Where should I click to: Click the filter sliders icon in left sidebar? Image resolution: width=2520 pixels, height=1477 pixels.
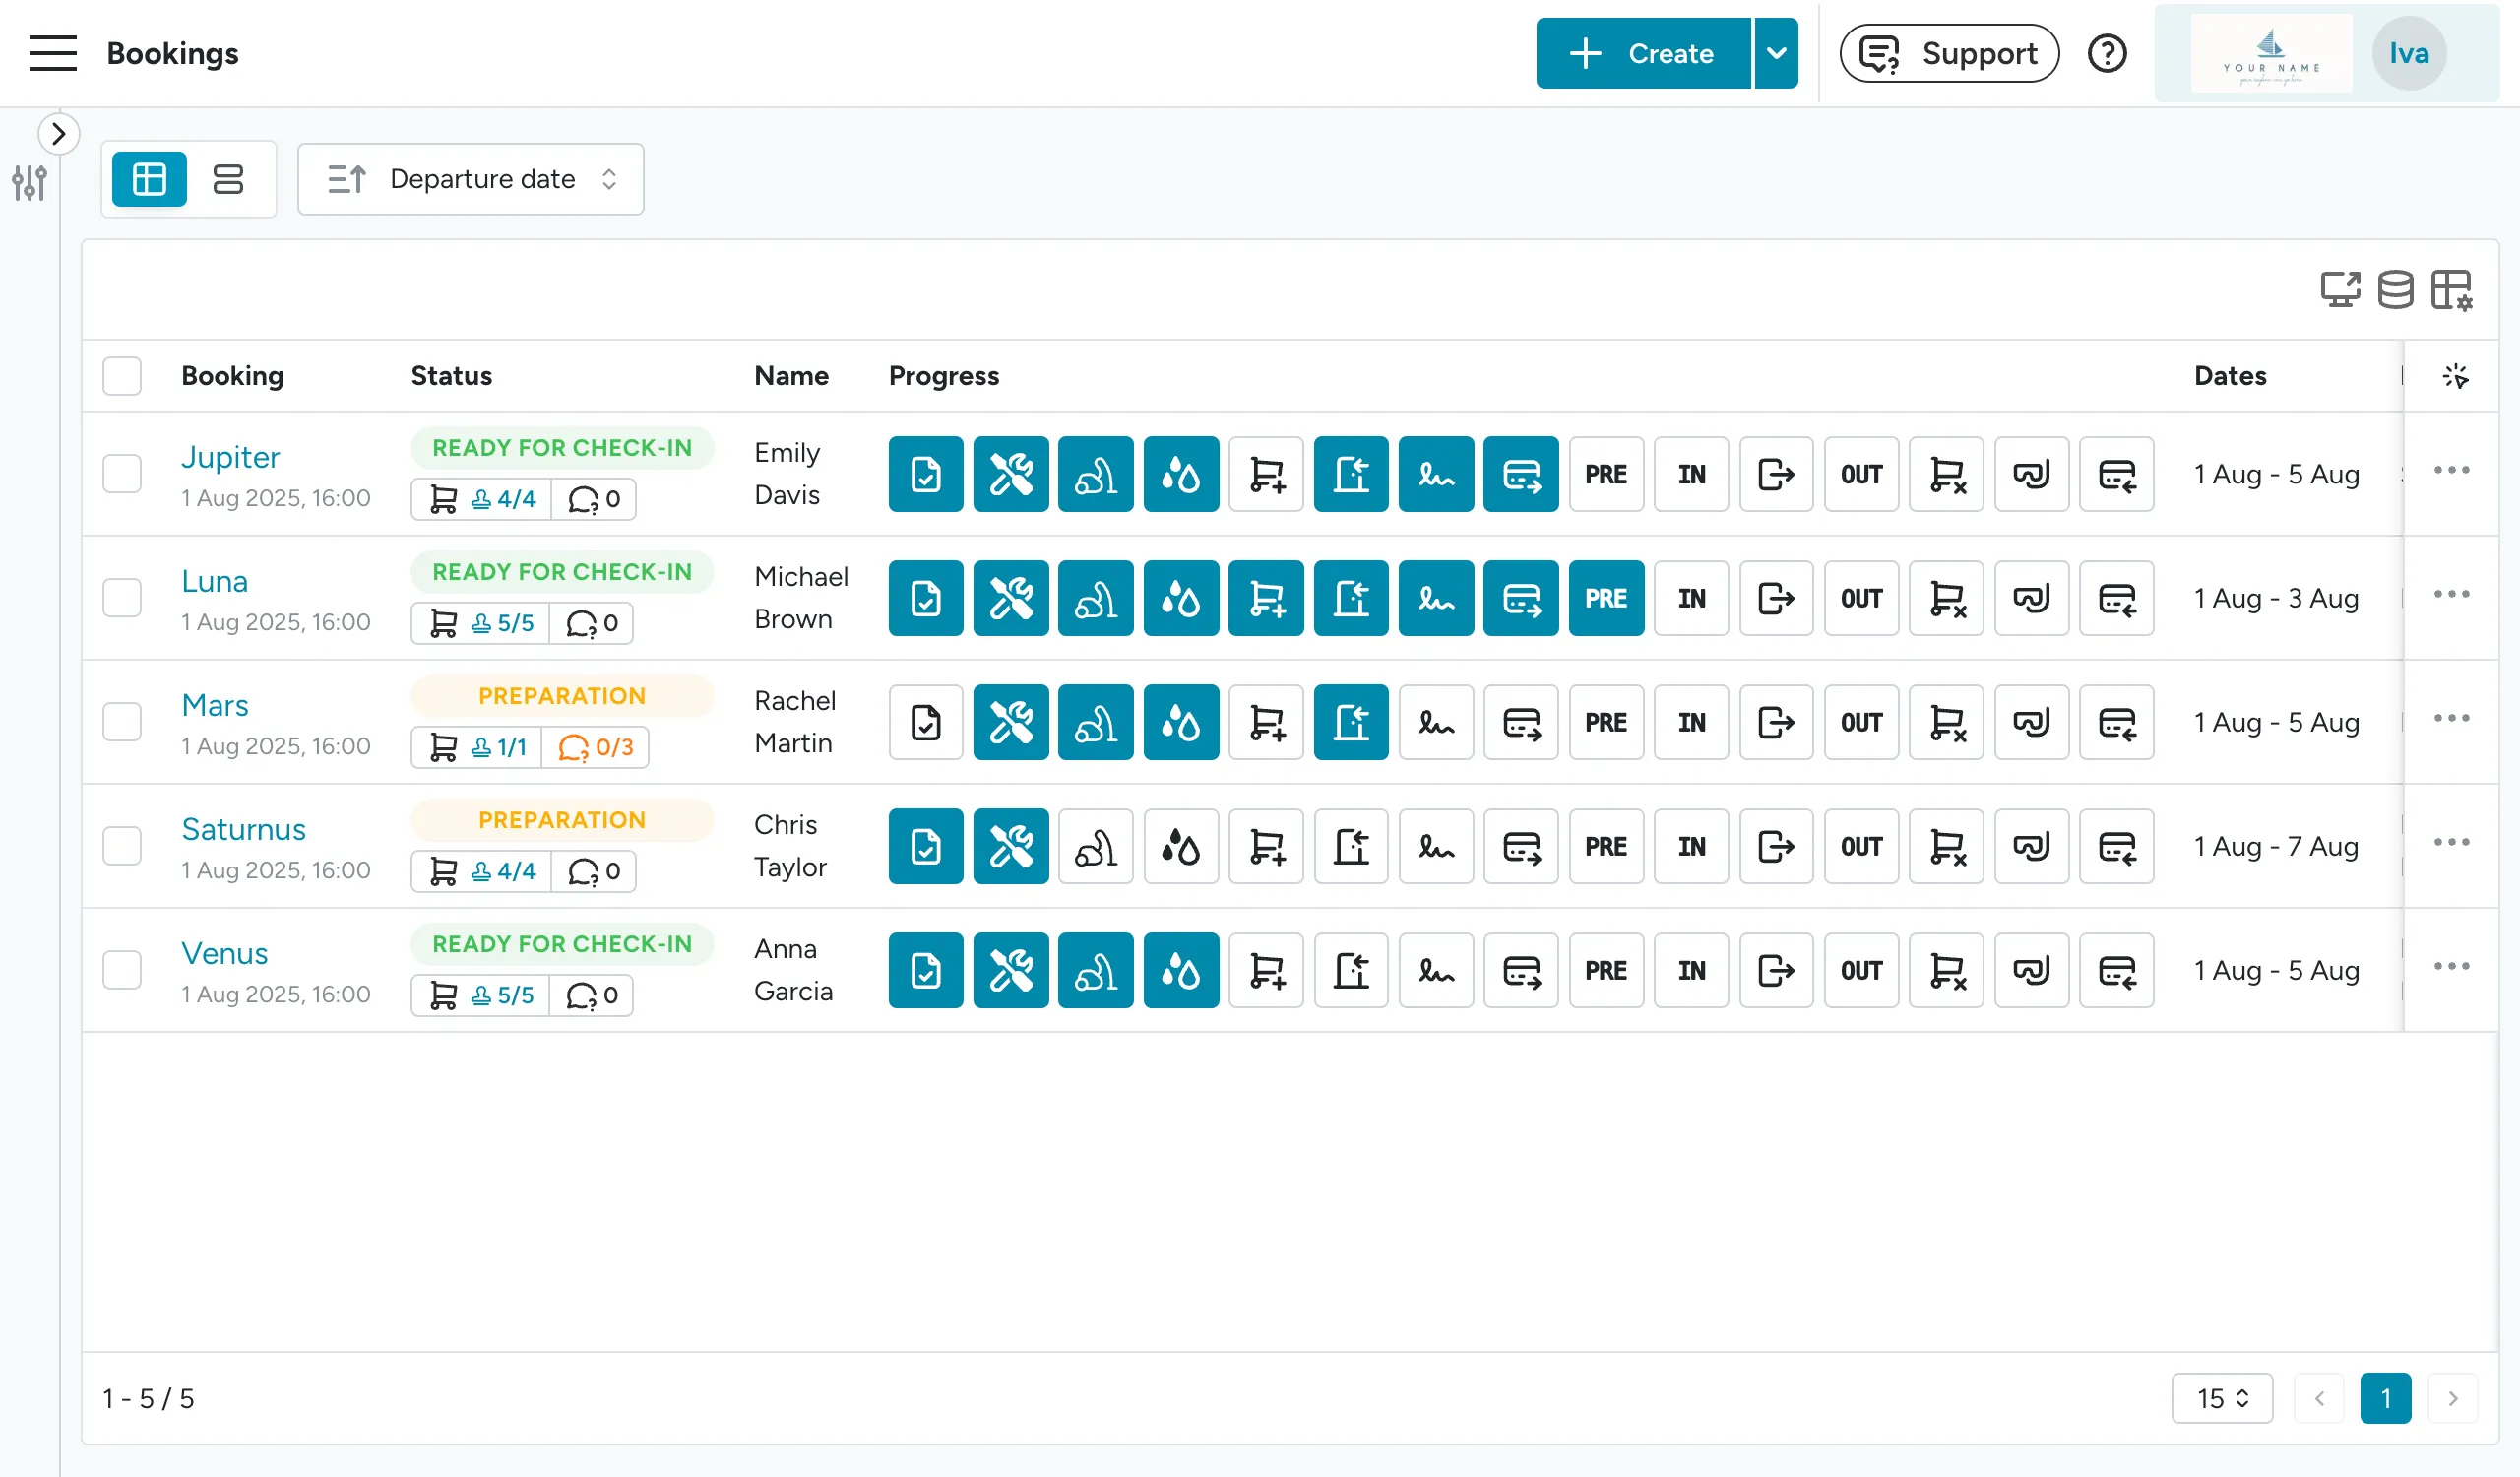pos(29,183)
